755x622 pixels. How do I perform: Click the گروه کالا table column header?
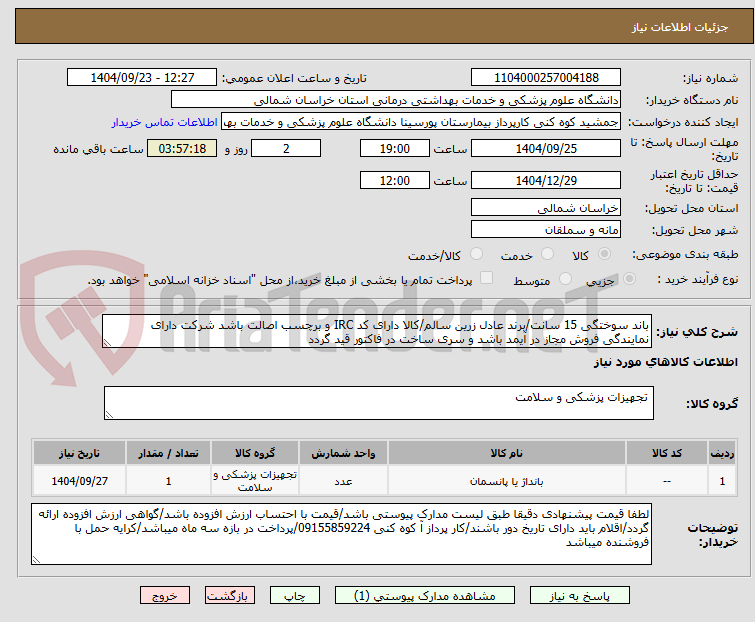click(x=255, y=453)
